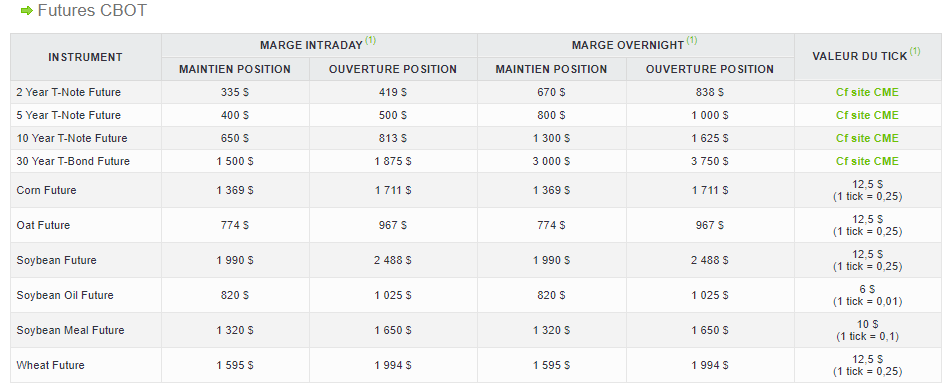Click the Futures CBOT section heading
Viewport: 947px width, 389px height.
92,10
